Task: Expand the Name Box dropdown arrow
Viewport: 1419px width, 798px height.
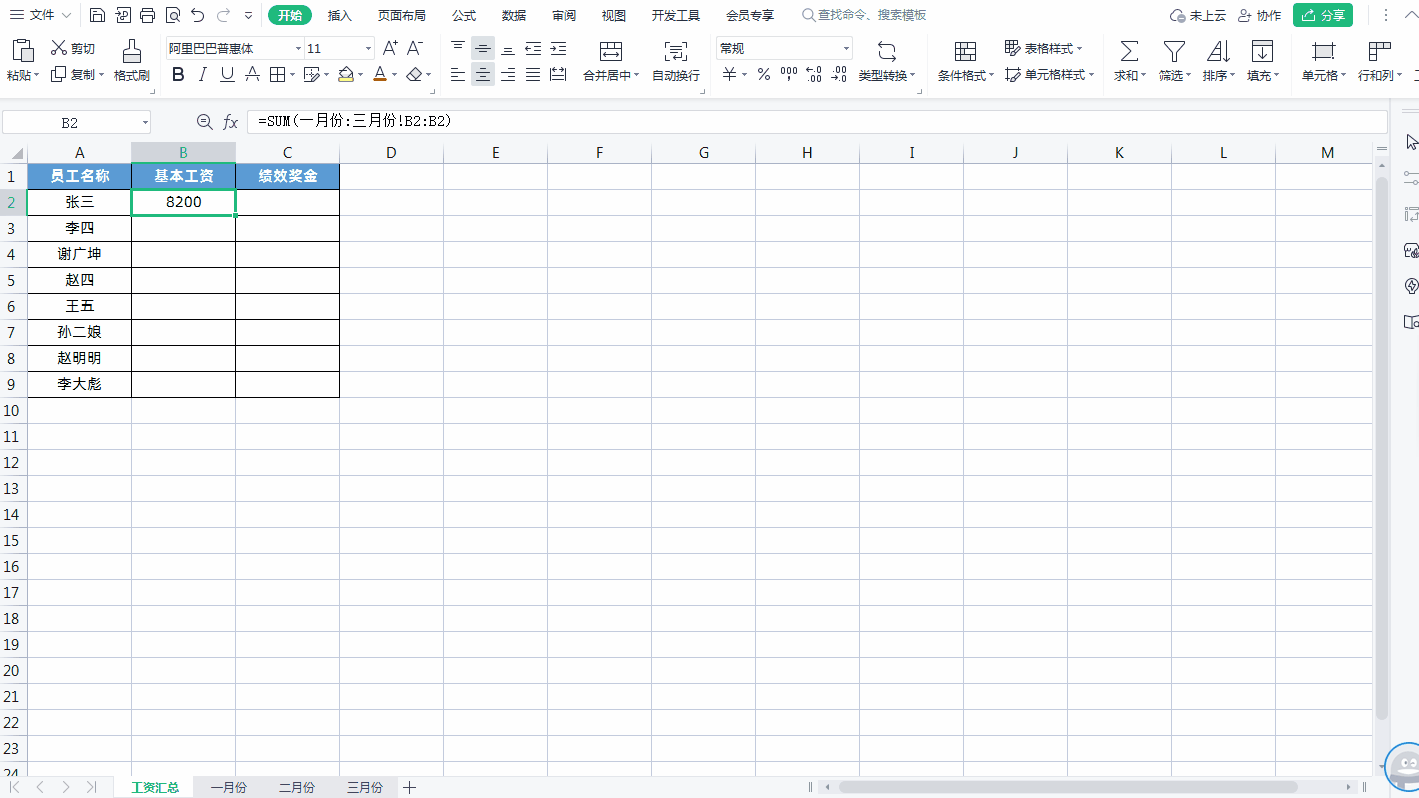Action: [145, 123]
